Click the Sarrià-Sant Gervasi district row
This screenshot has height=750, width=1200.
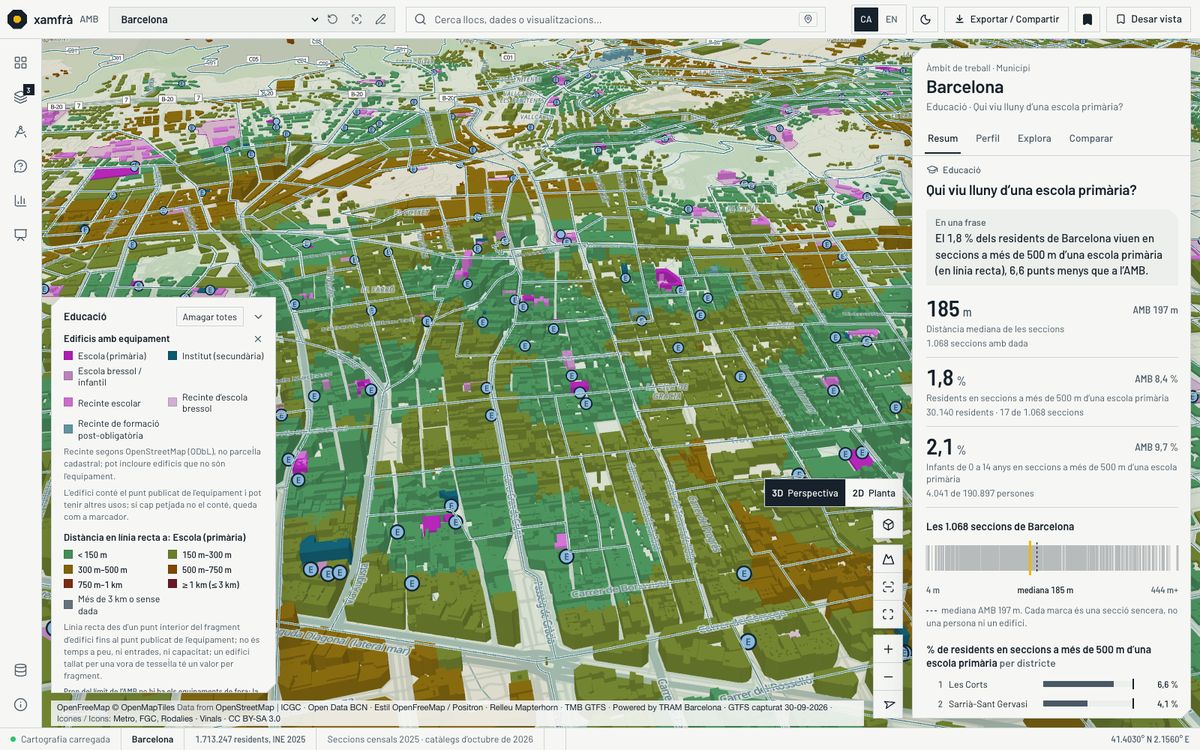(x=1052, y=704)
